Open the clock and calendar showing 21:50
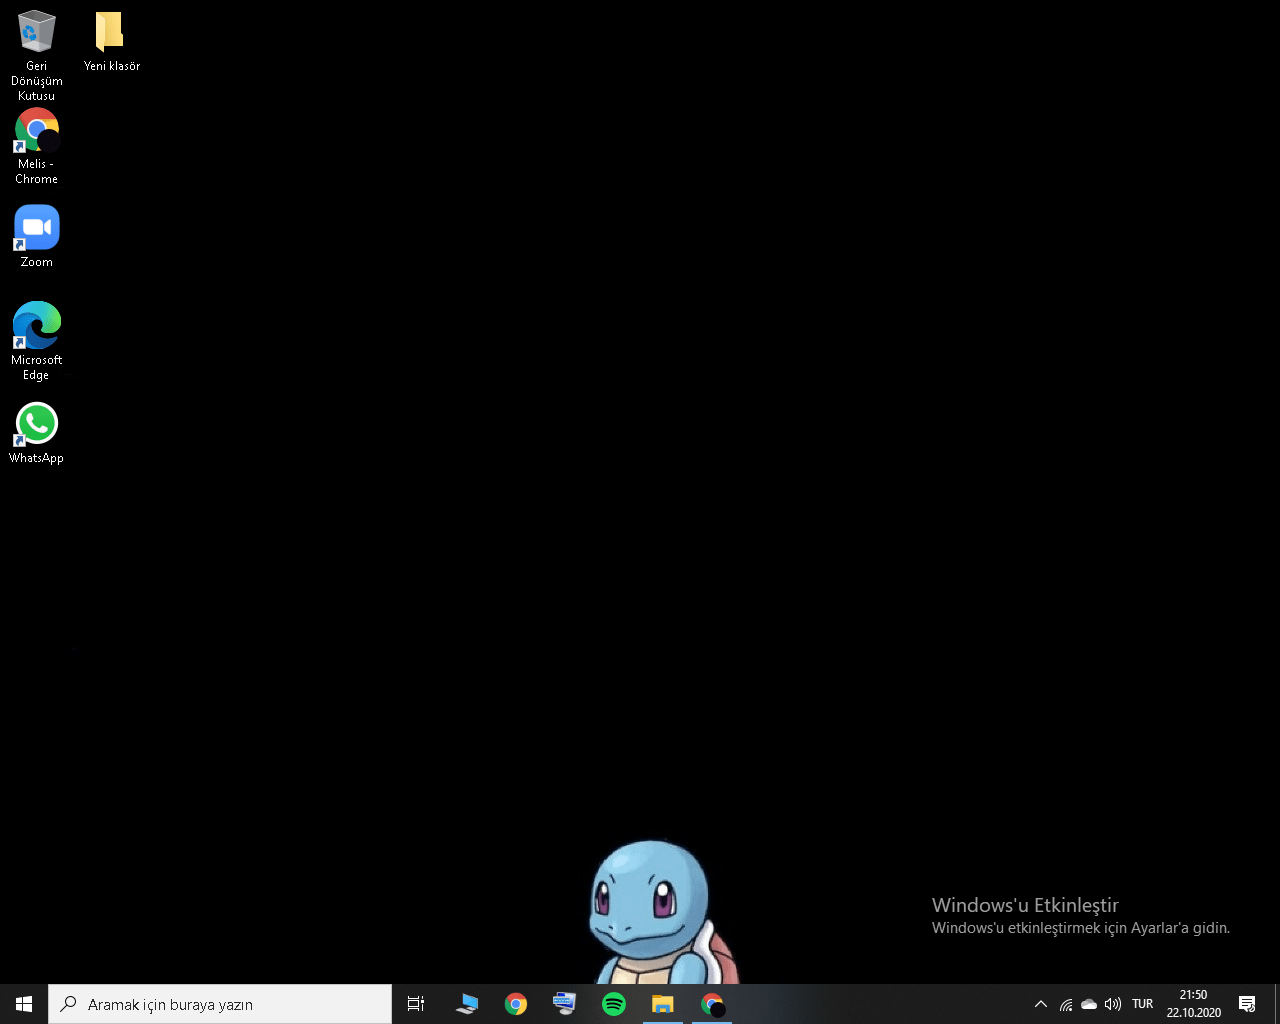This screenshot has height=1024, width=1280. (x=1194, y=1004)
